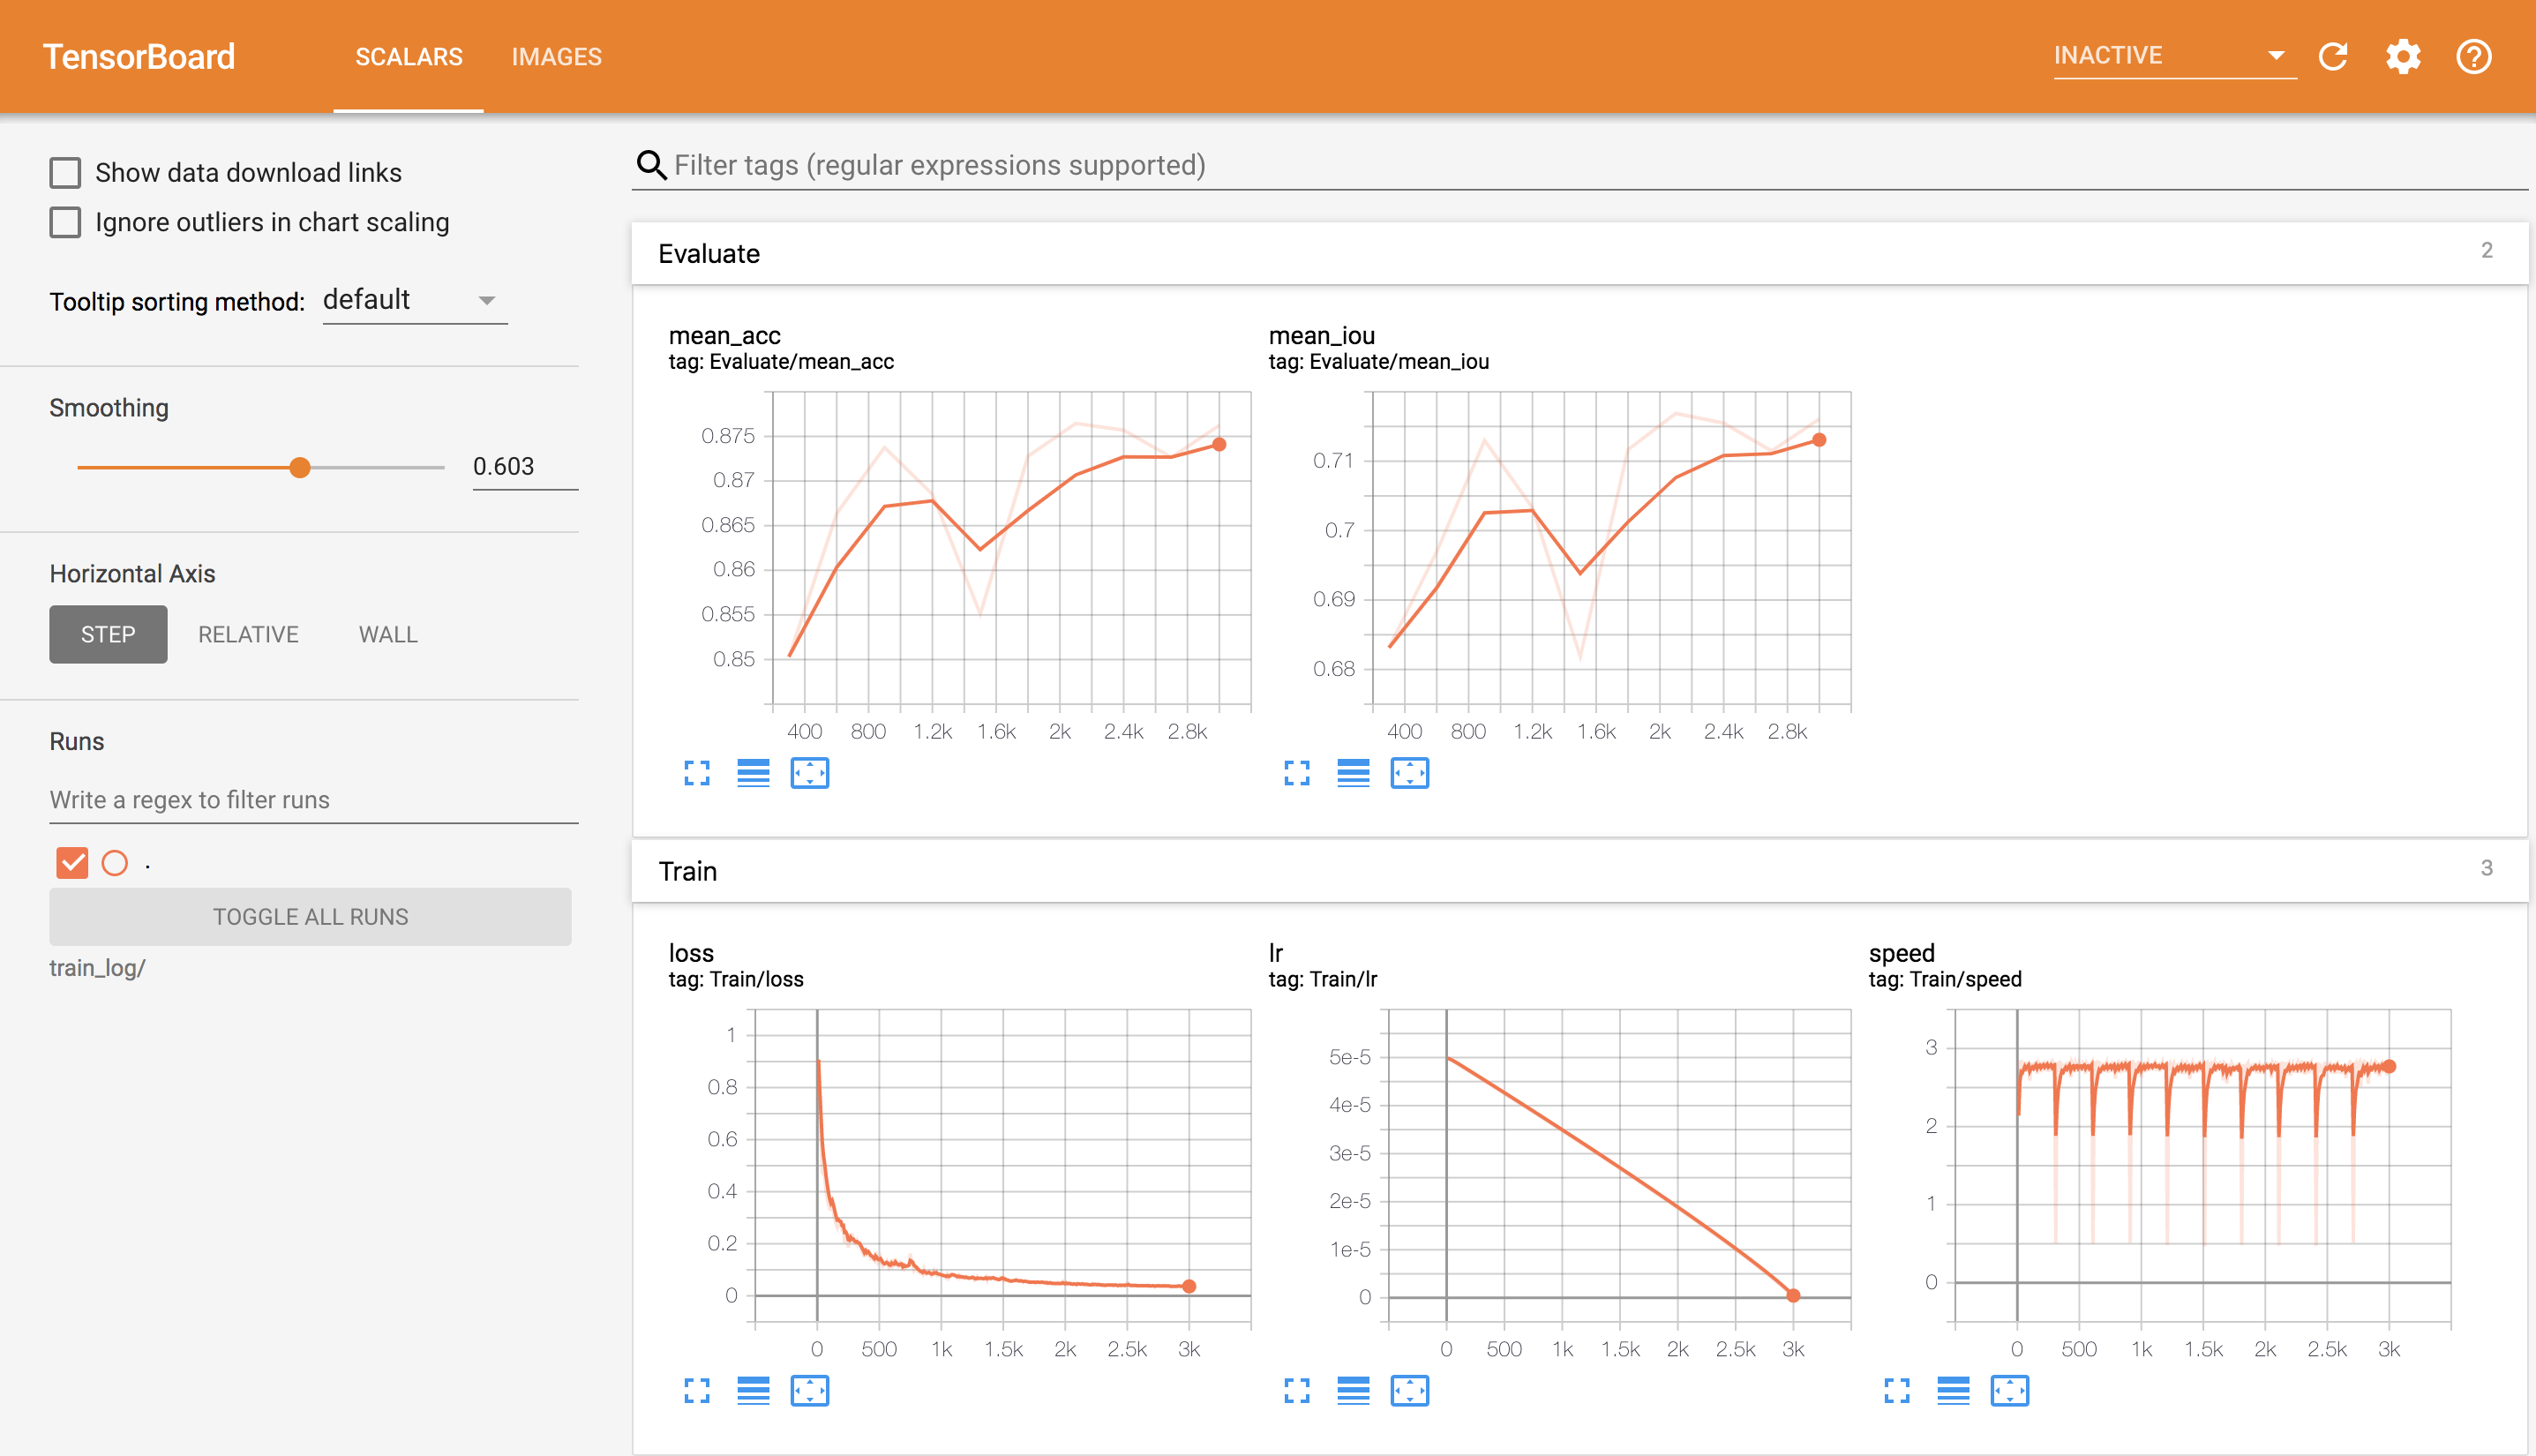The height and width of the screenshot is (1456, 2536).
Task: Toggle y-axis log scale on lr chart
Action: pyautogui.click(x=1353, y=1391)
